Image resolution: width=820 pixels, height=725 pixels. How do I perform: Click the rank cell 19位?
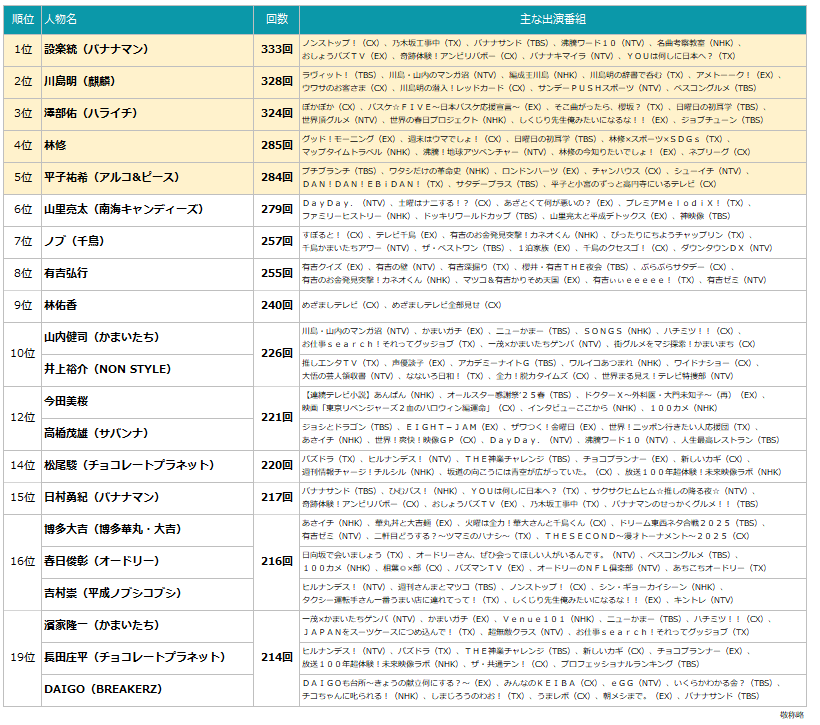(22, 657)
